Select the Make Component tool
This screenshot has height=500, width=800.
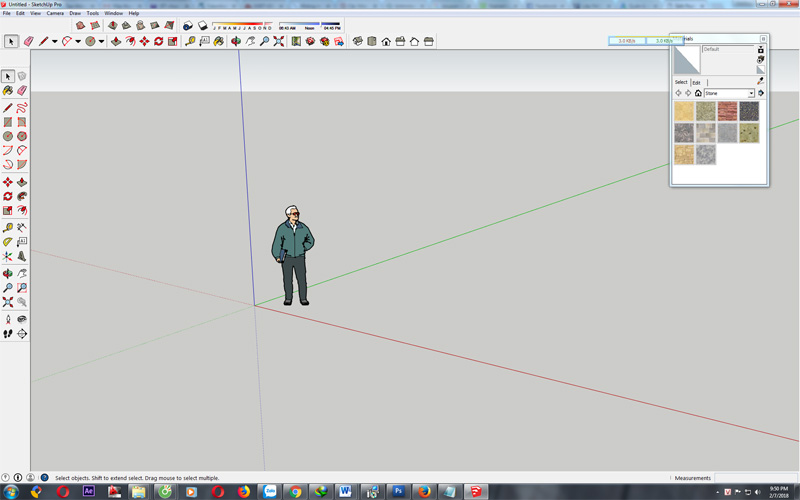[x=22, y=76]
